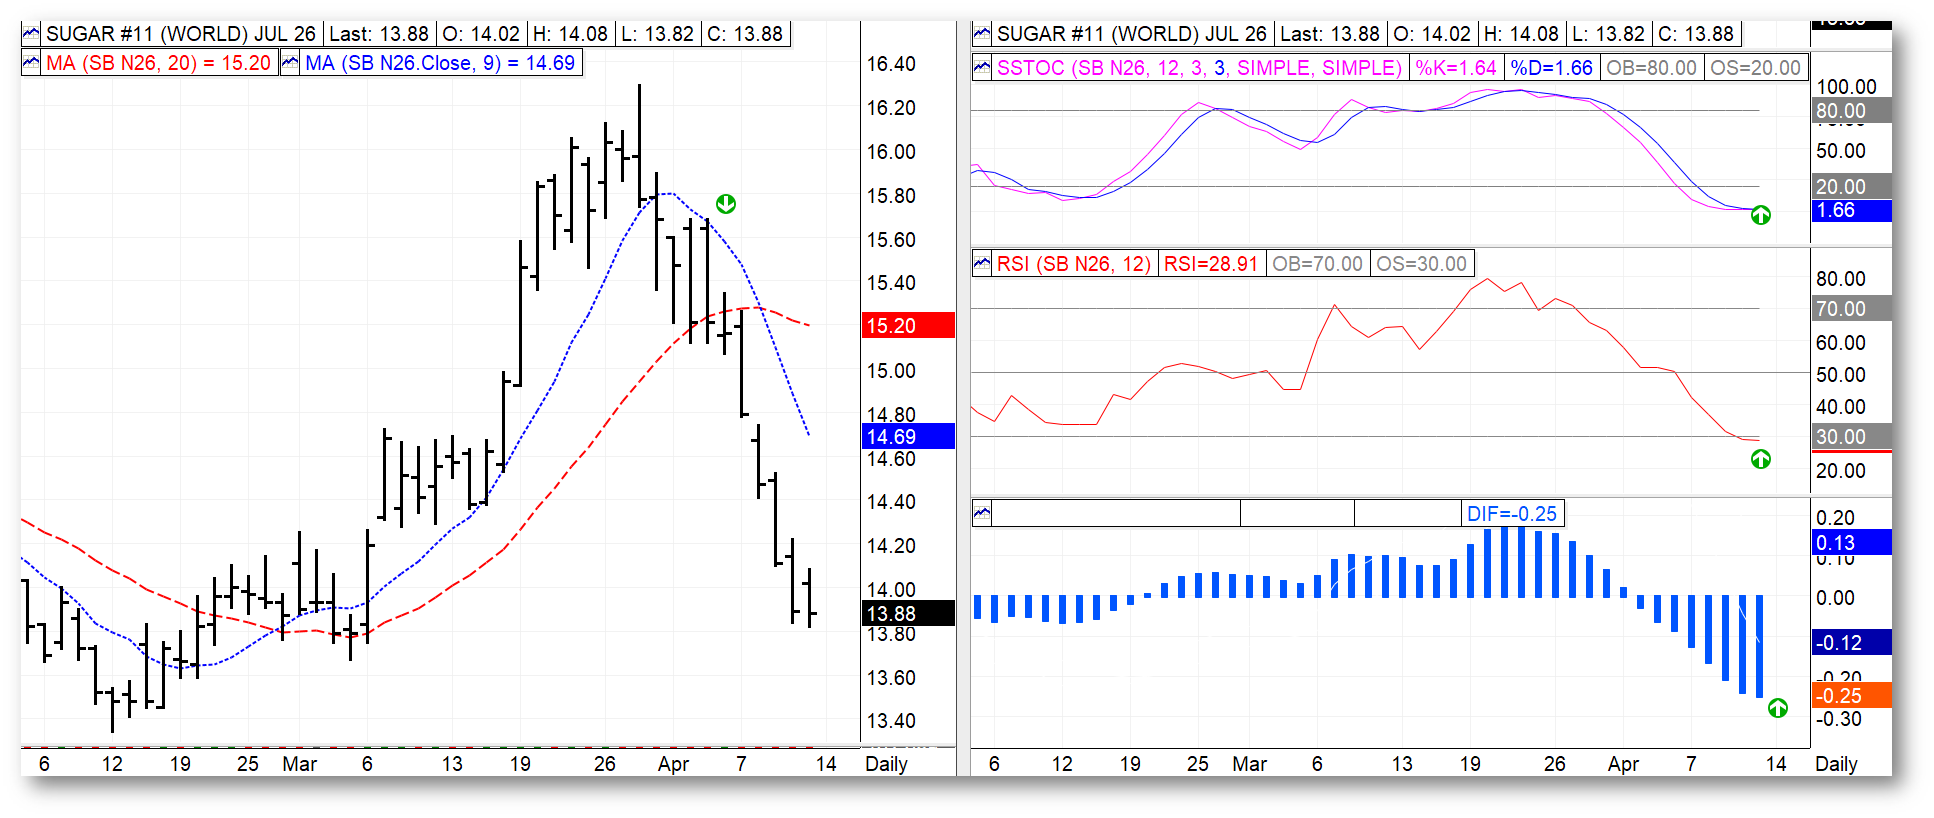Click the RSI OB=70.00 setting

click(x=1317, y=264)
